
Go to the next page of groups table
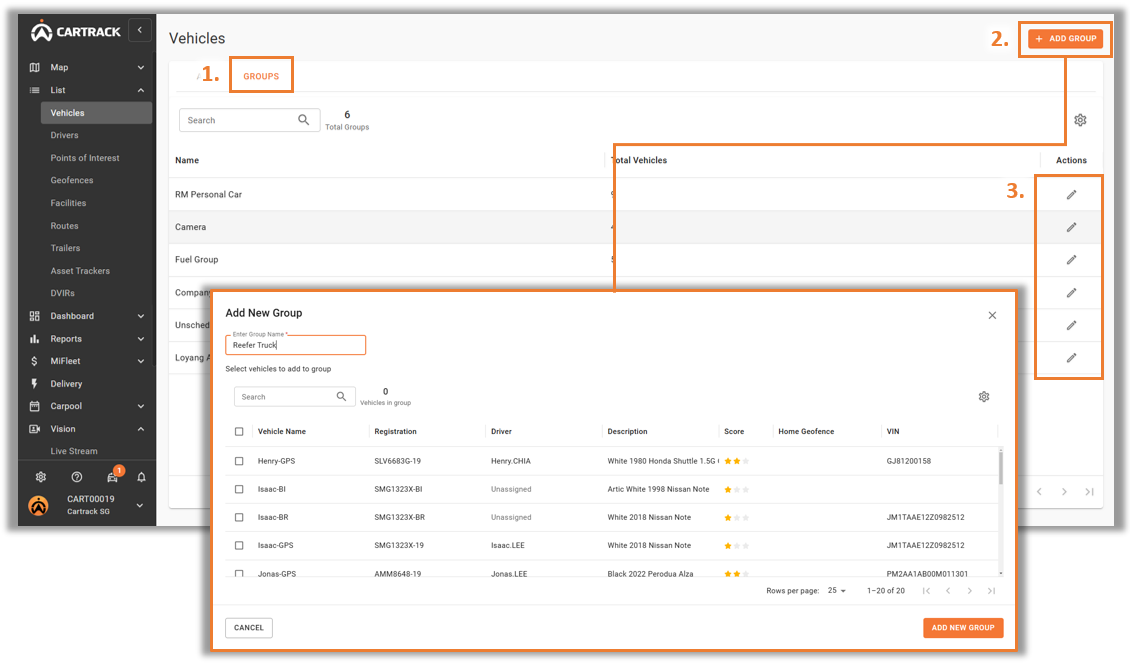(1064, 491)
